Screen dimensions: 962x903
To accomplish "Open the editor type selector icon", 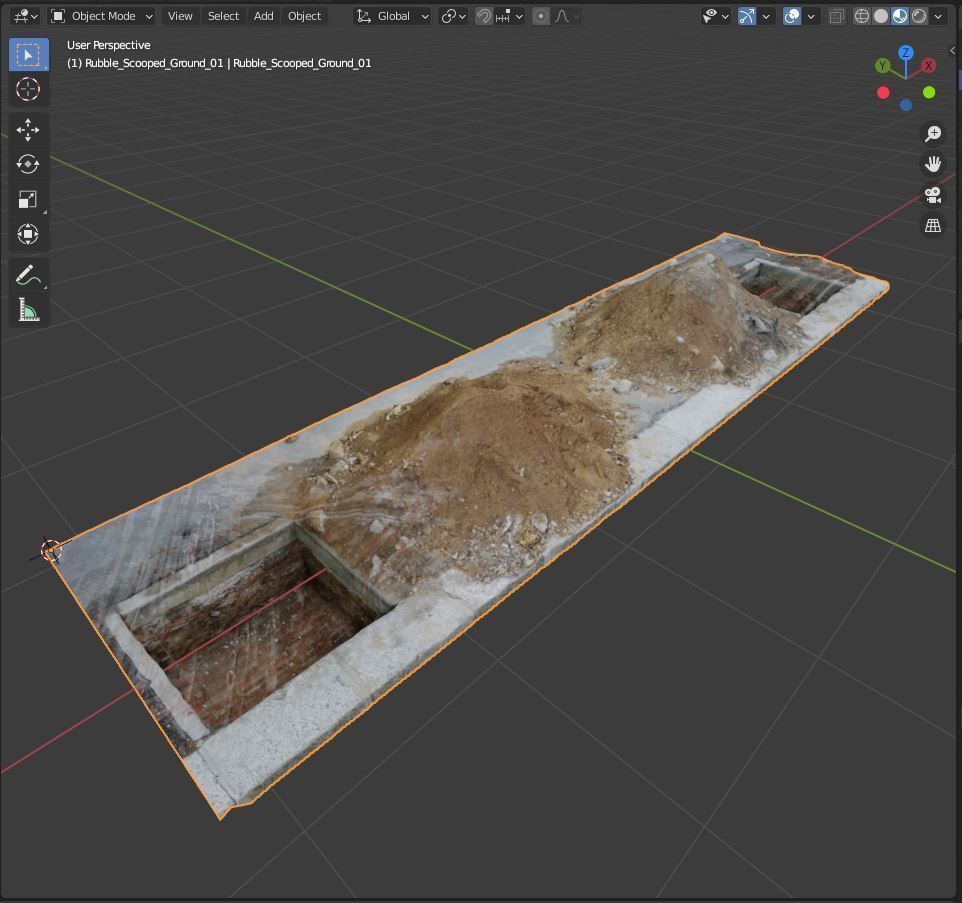I will 25,16.
